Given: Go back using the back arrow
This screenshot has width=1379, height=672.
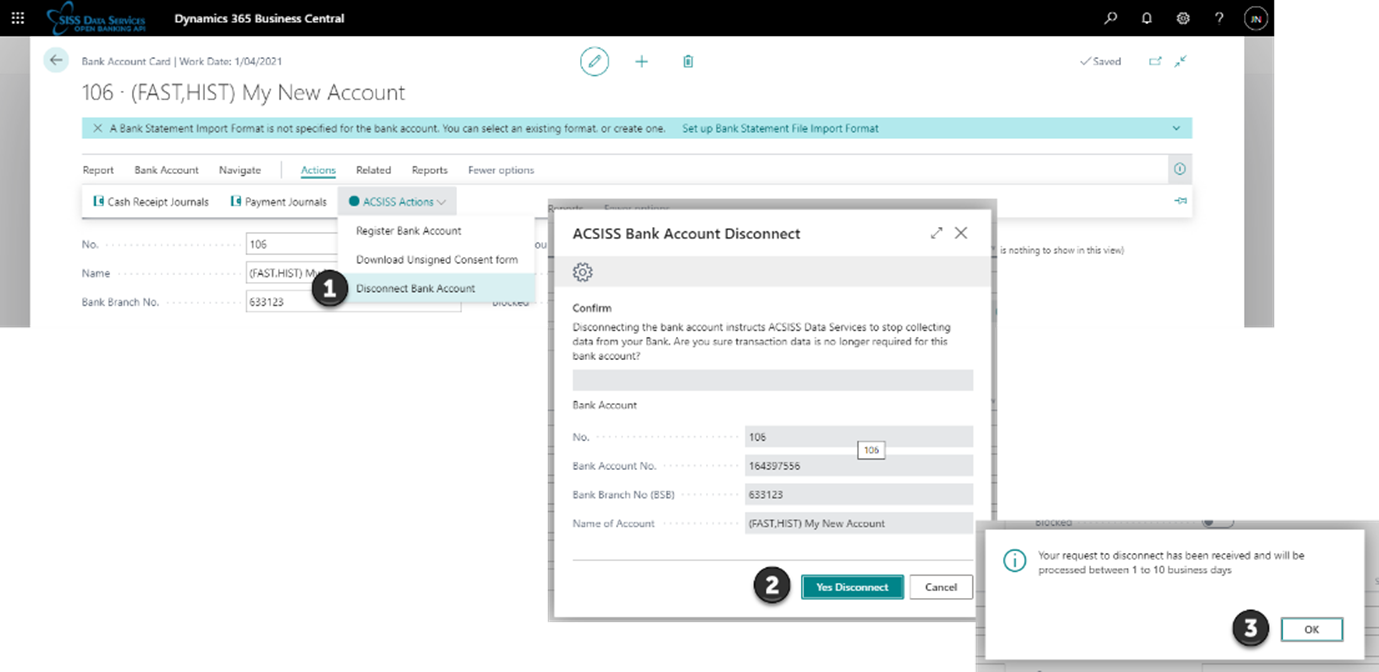Looking at the screenshot, I should [x=56, y=60].
